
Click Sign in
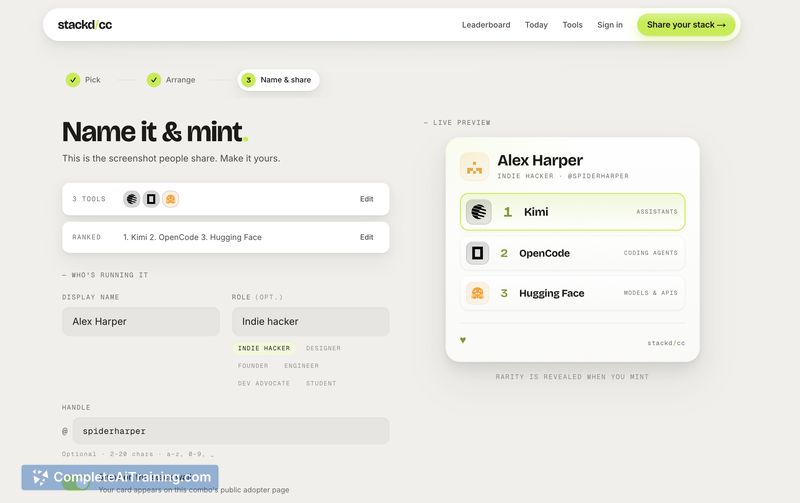pos(610,24)
